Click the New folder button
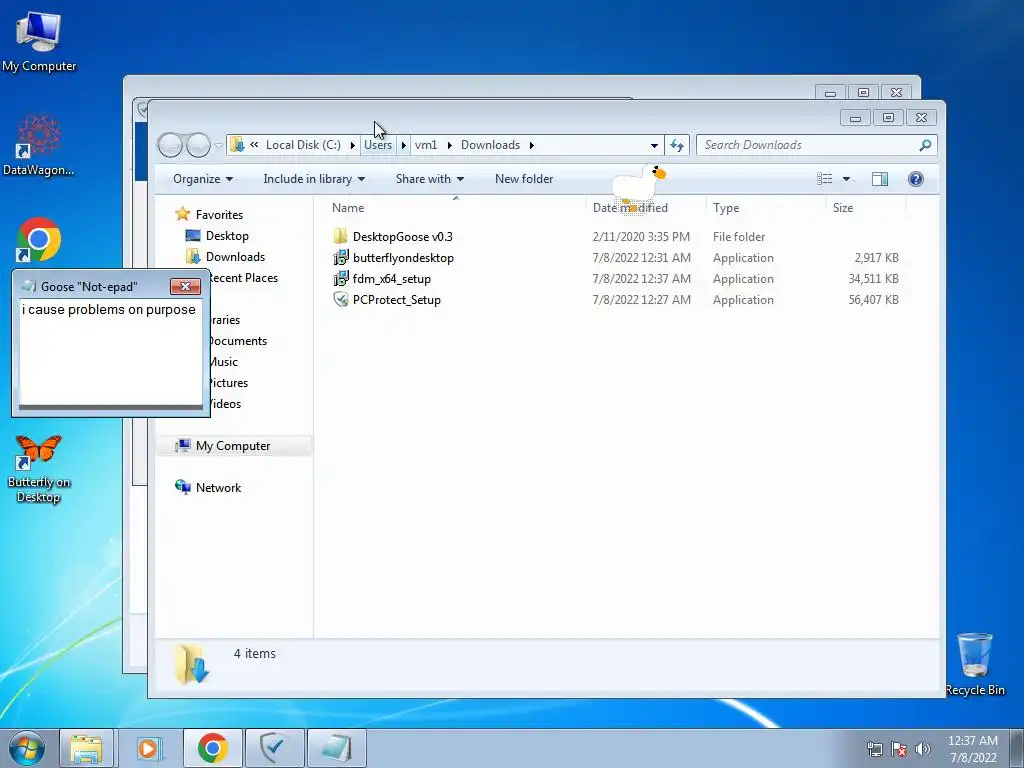1024x768 pixels. click(524, 179)
